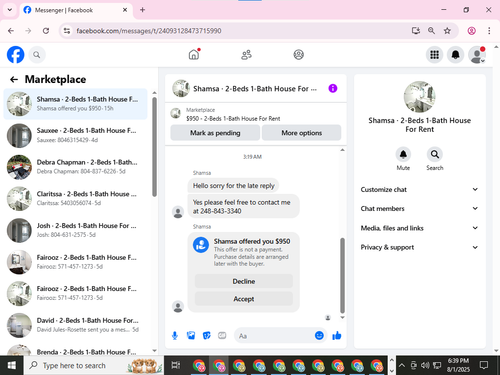Screen dimensions: 500x375
Task: Close the Messenger tab
Action: tap(125, 10)
